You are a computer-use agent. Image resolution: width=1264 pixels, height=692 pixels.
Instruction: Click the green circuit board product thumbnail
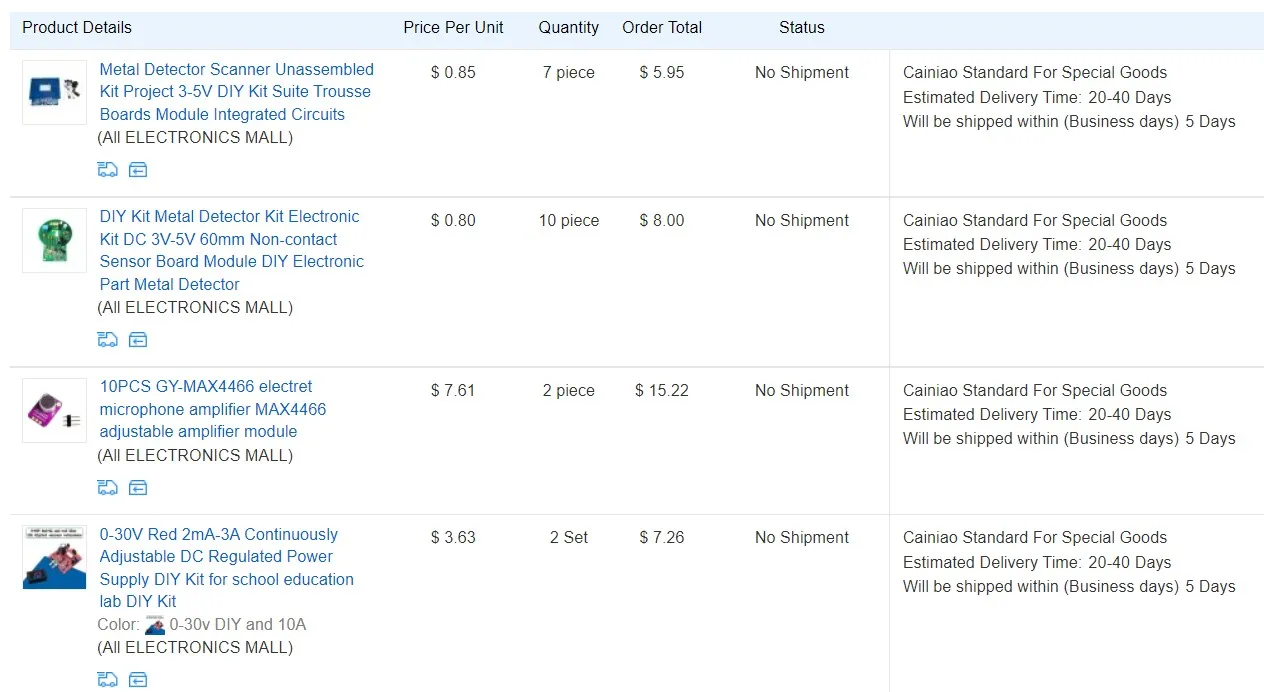tap(54, 240)
